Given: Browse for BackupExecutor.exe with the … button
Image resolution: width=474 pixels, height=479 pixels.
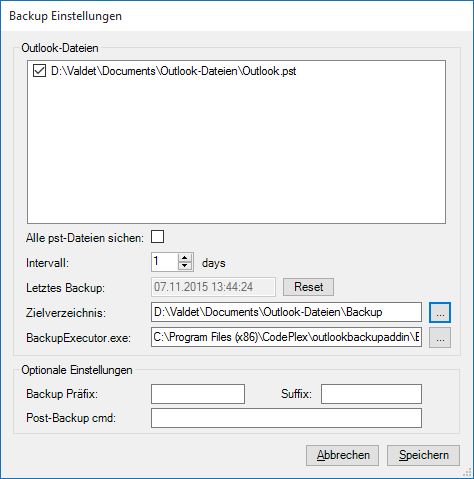Looking at the screenshot, I should (x=440, y=338).
